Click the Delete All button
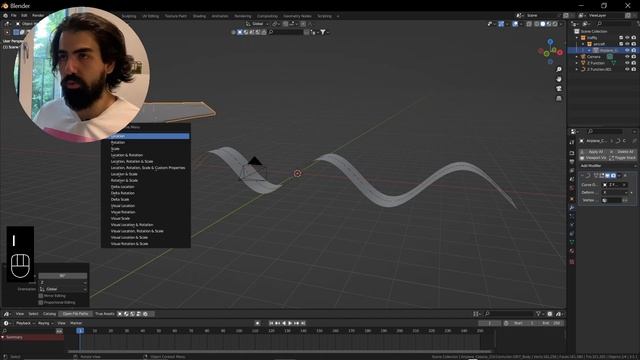The image size is (640, 360). coord(622,152)
